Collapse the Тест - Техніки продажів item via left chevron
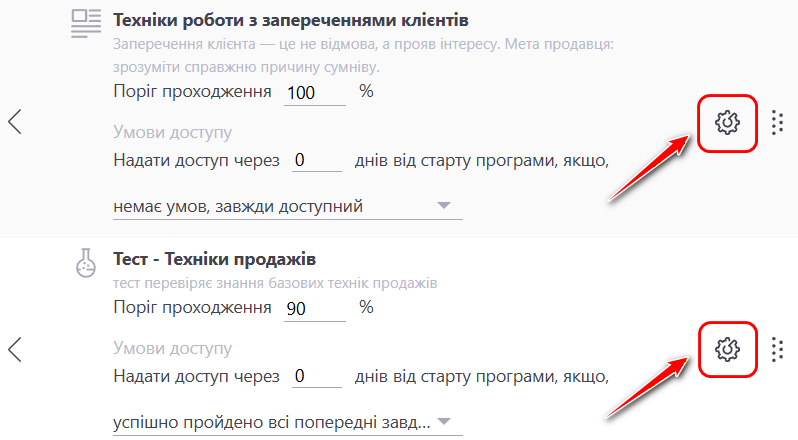 pos(15,349)
